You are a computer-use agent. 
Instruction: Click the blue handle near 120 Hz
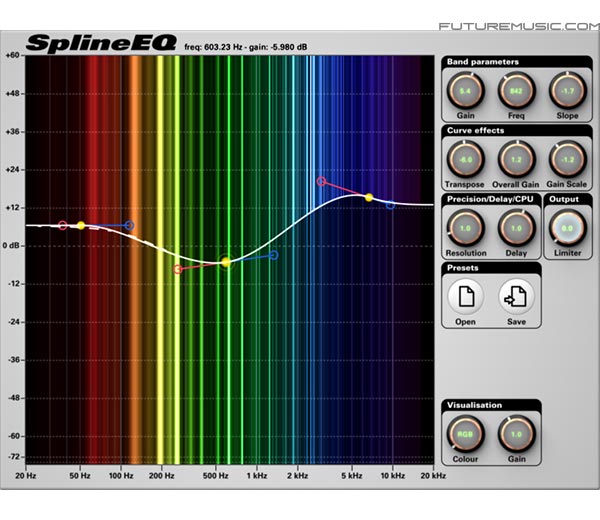coord(130,225)
